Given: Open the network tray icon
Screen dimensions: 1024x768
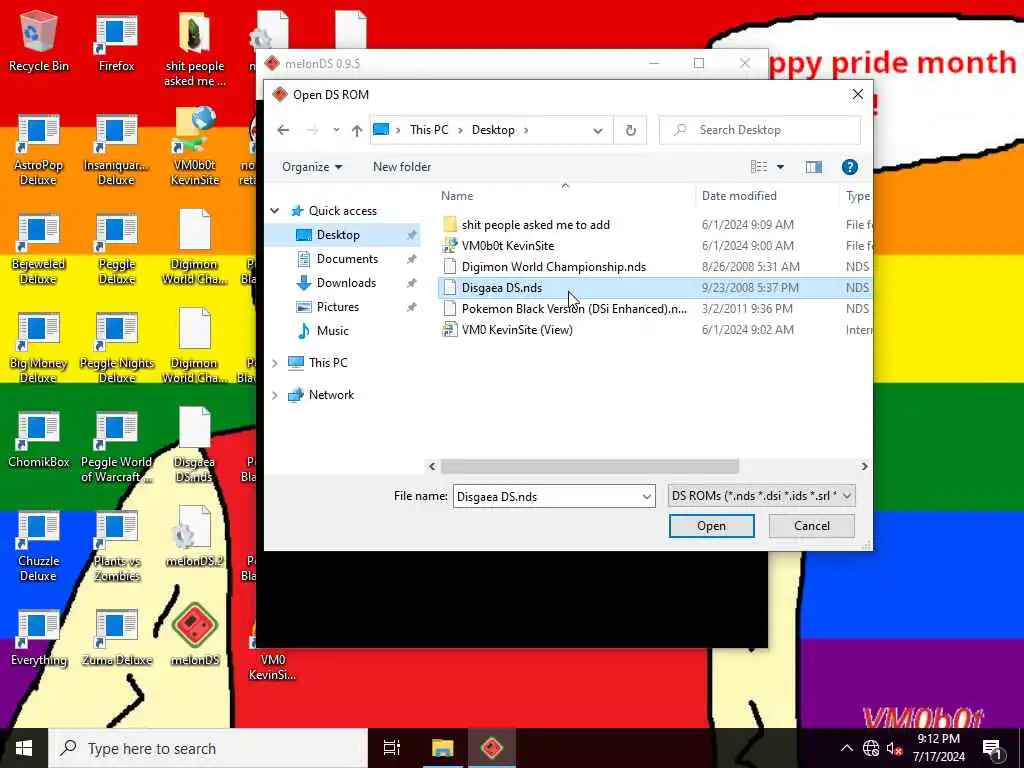Looking at the screenshot, I should pos(871,748).
